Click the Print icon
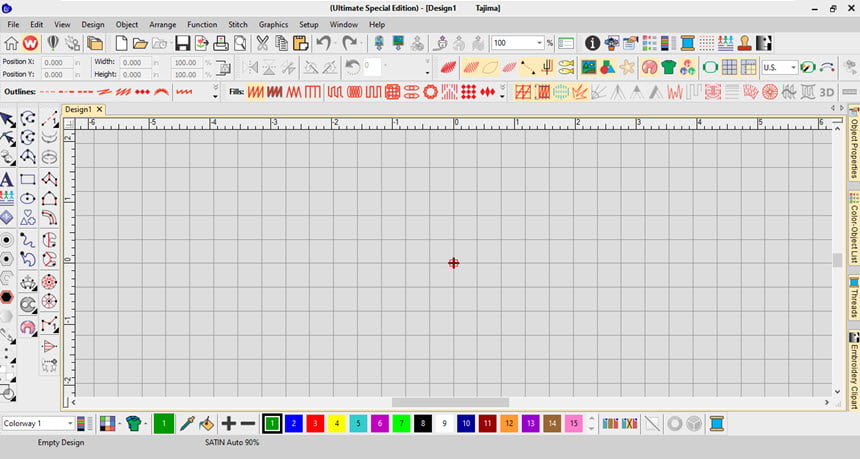The height and width of the screenshot is (459, 860). coord(221,44)
